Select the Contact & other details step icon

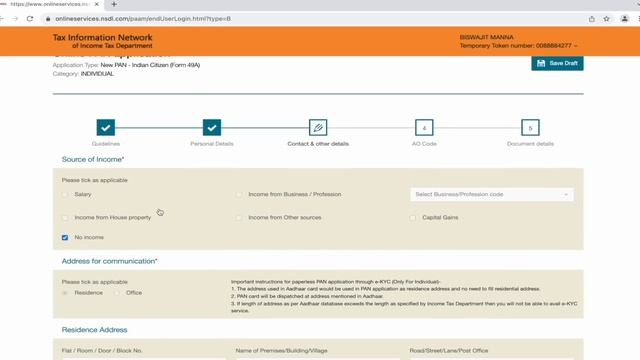318,127
